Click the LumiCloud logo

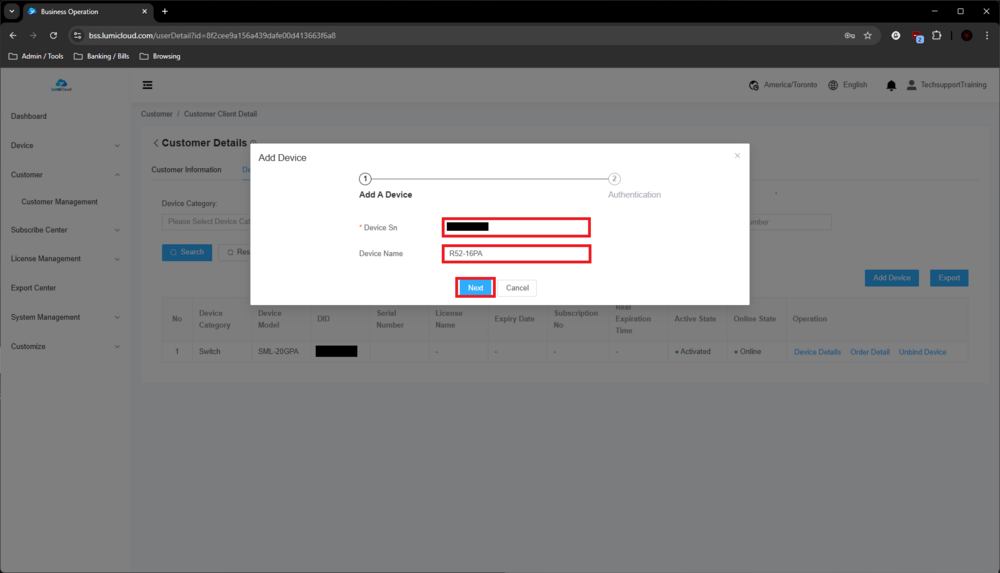[x=61, y=85]
